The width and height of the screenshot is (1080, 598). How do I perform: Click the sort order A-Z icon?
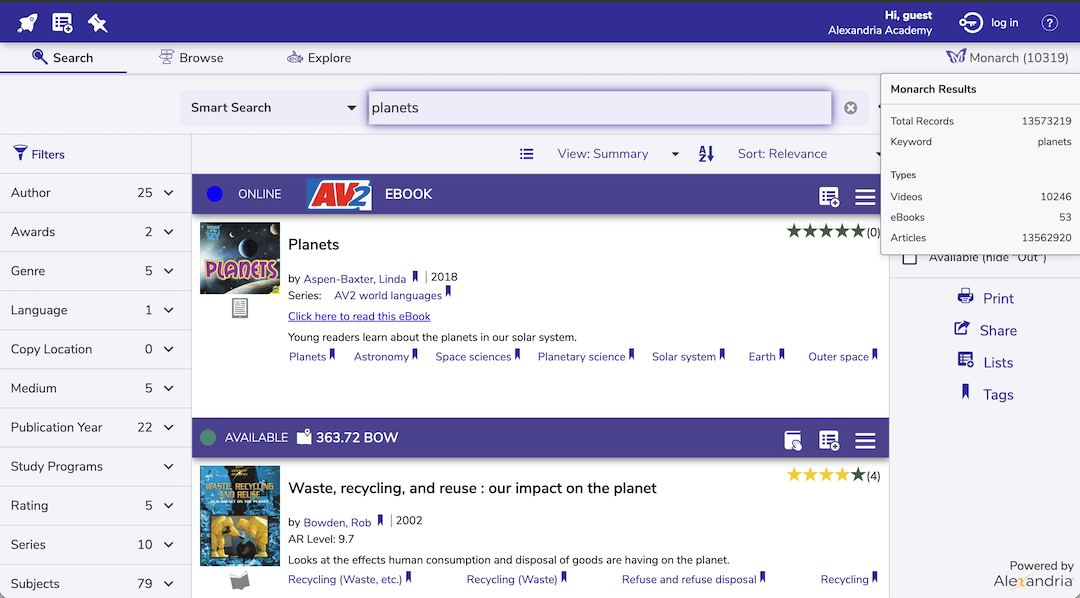click(x=706, y=154)
